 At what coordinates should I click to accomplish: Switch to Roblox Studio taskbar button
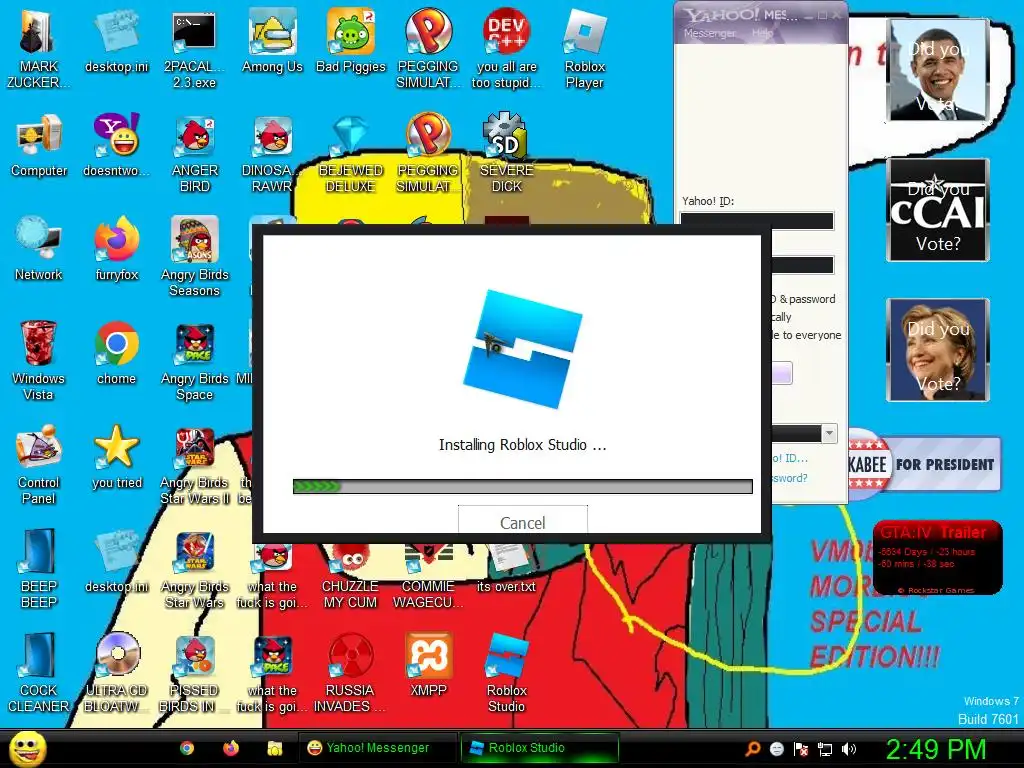pos(539,748)
